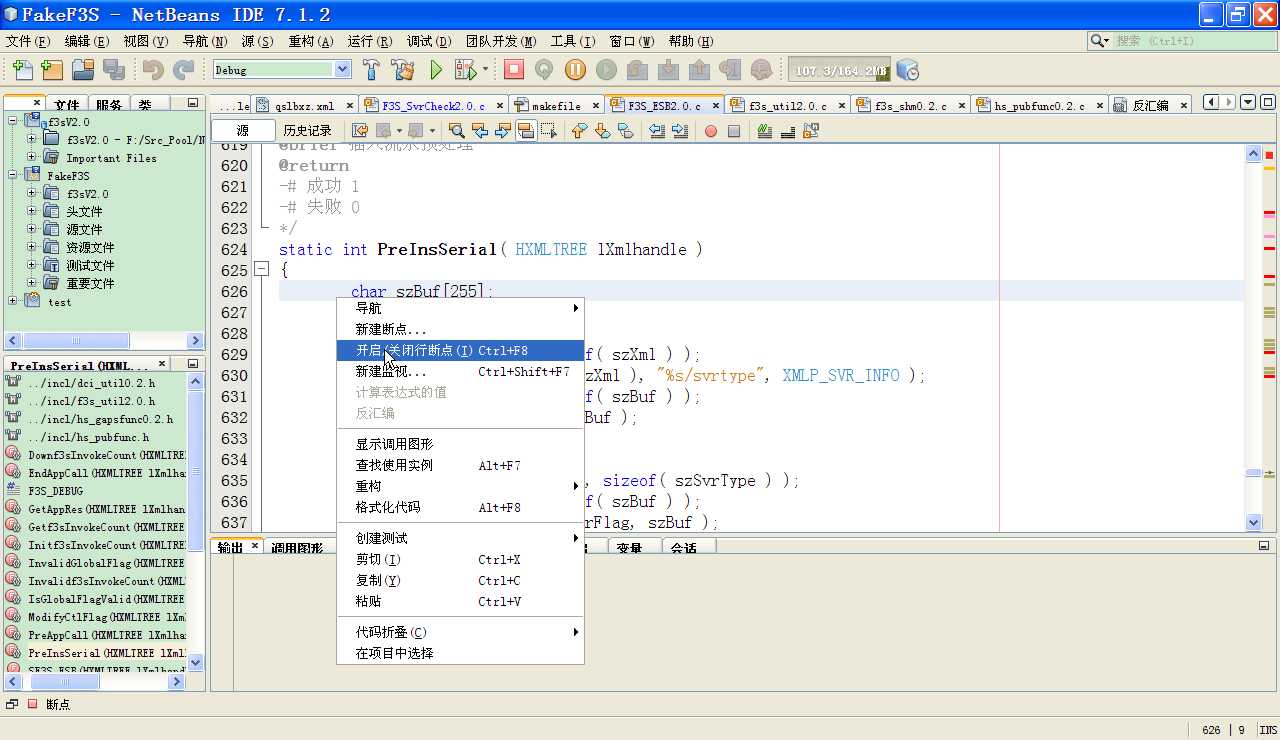This screenshot has height=740, width=1280.
Task: Select PreInsSerial in the navigator list
Action: click(106, 653)
